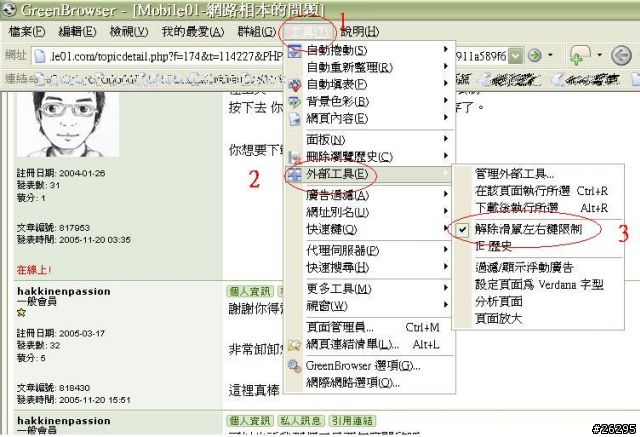Screen dimensions: 640x437
Task: Click the 自動捲動(S) menu icon
Action: click(x=294, y=51)
